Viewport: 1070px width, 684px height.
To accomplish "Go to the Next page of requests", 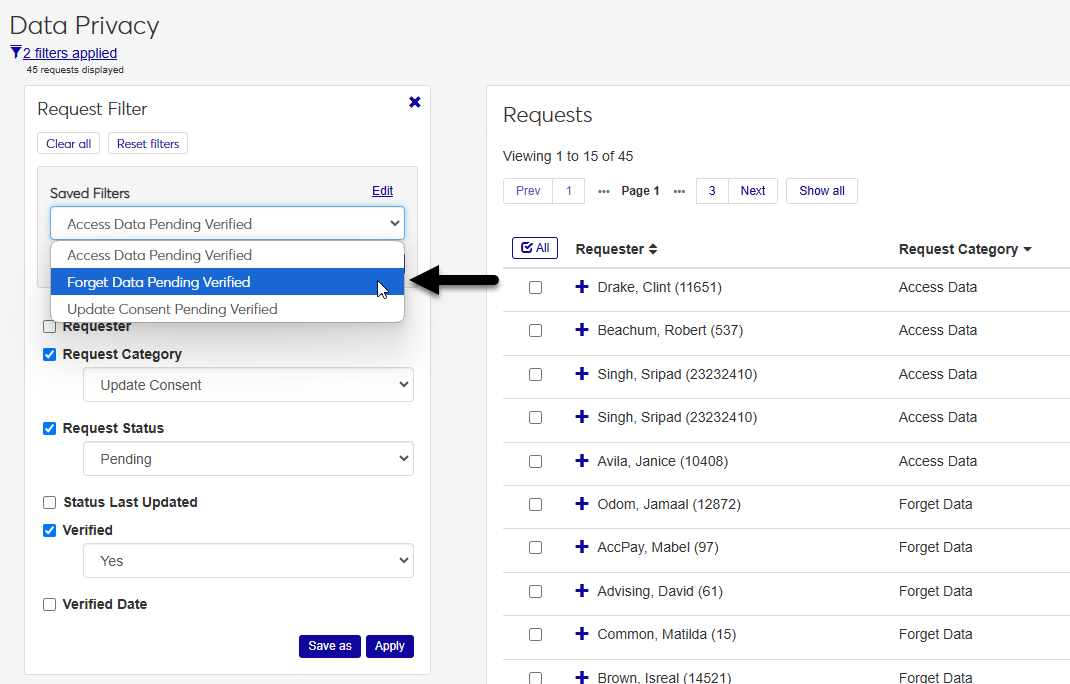I will click(752, 191).
